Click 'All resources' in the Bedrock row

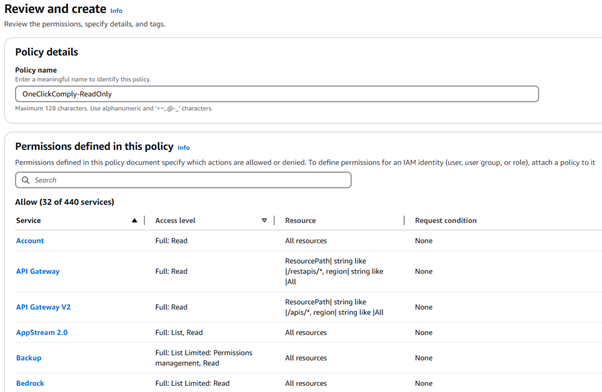[306, 383]
